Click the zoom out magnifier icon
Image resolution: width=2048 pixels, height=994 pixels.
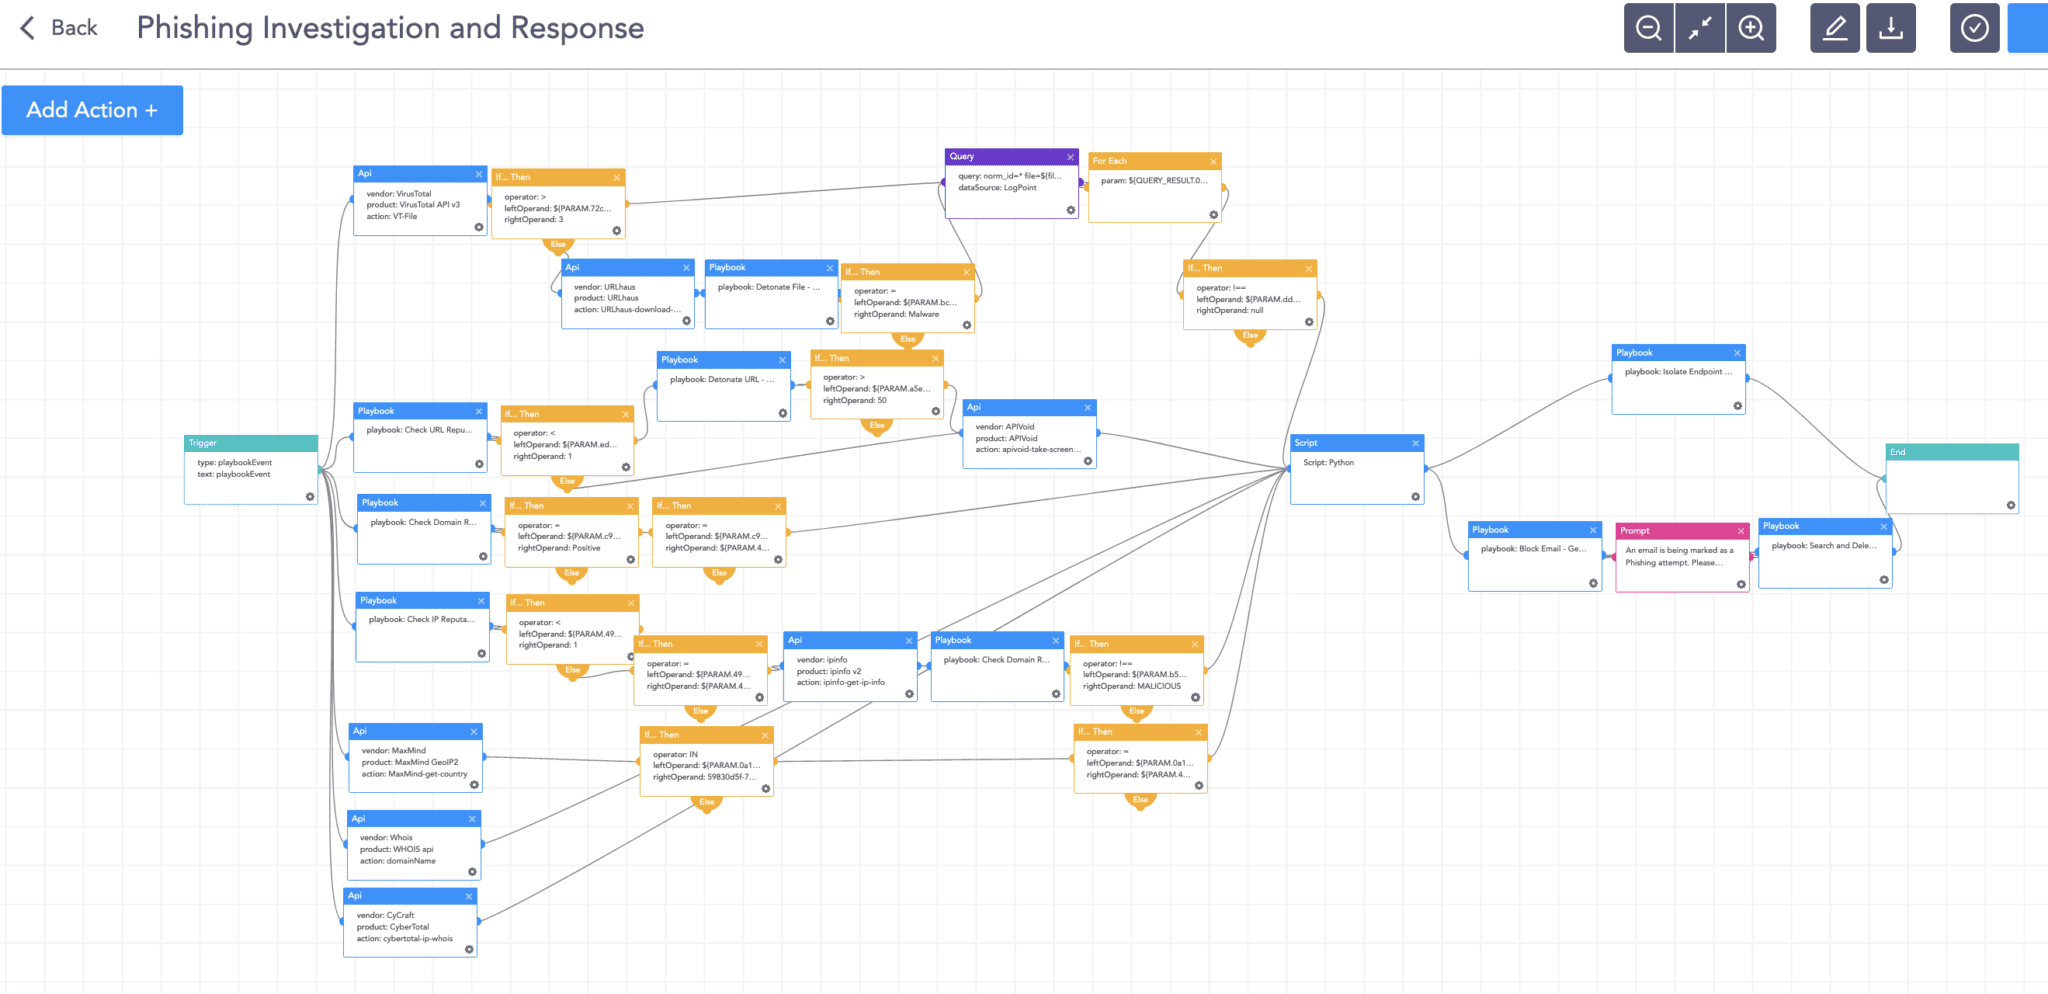tap(1648, 28)
